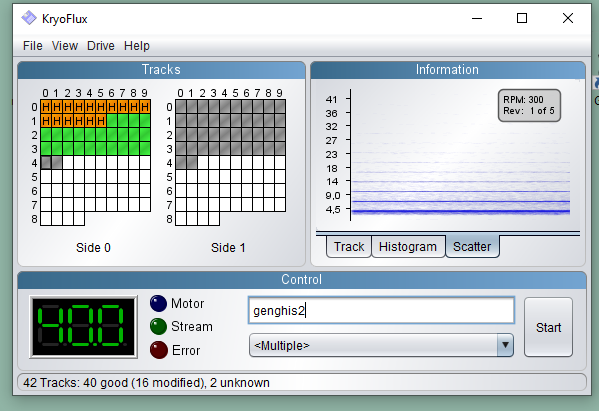The height and width of the screenshot is (411, 599).
Task: Select Side 0 track 83 white cell
Action: pos(79,219)
